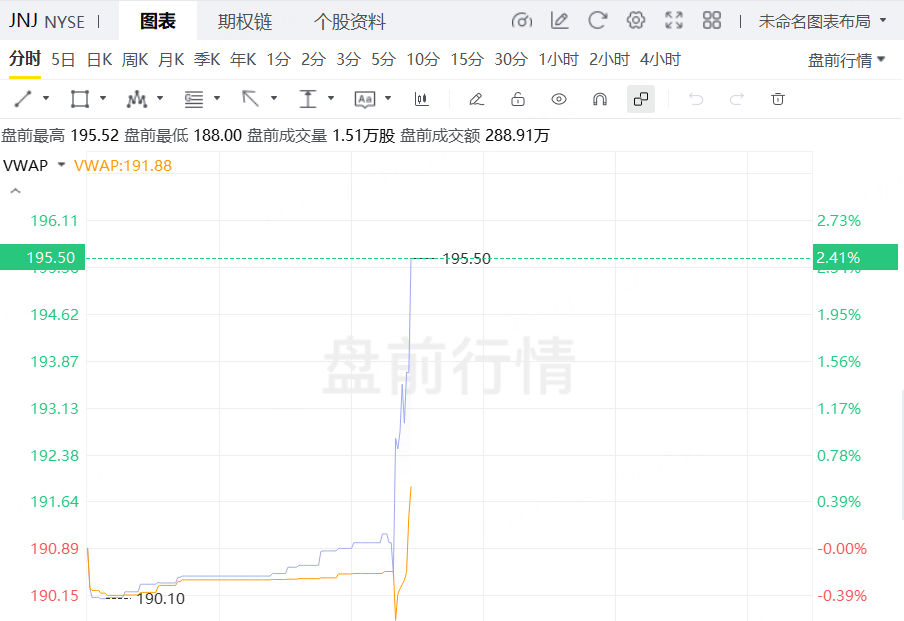Select the 日K timeframe
The height and width of the screenshot is (621, 904).
tap(99, 60)
